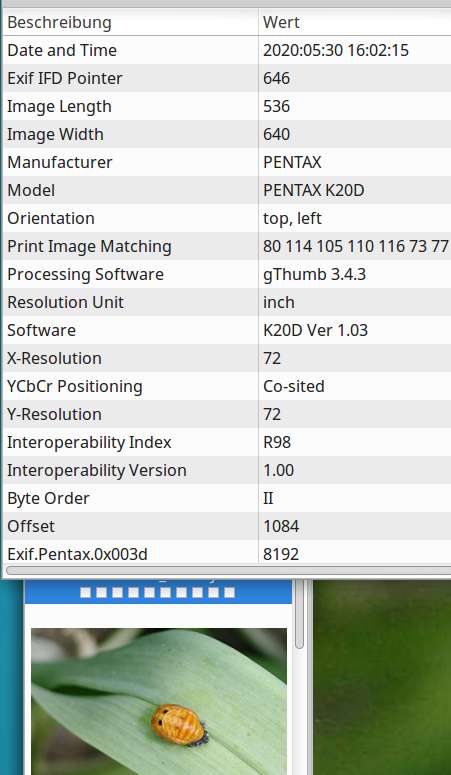Sort by the Beschreibung column header
The height and width of the screenshot is (775, 451).
(131, 22)
